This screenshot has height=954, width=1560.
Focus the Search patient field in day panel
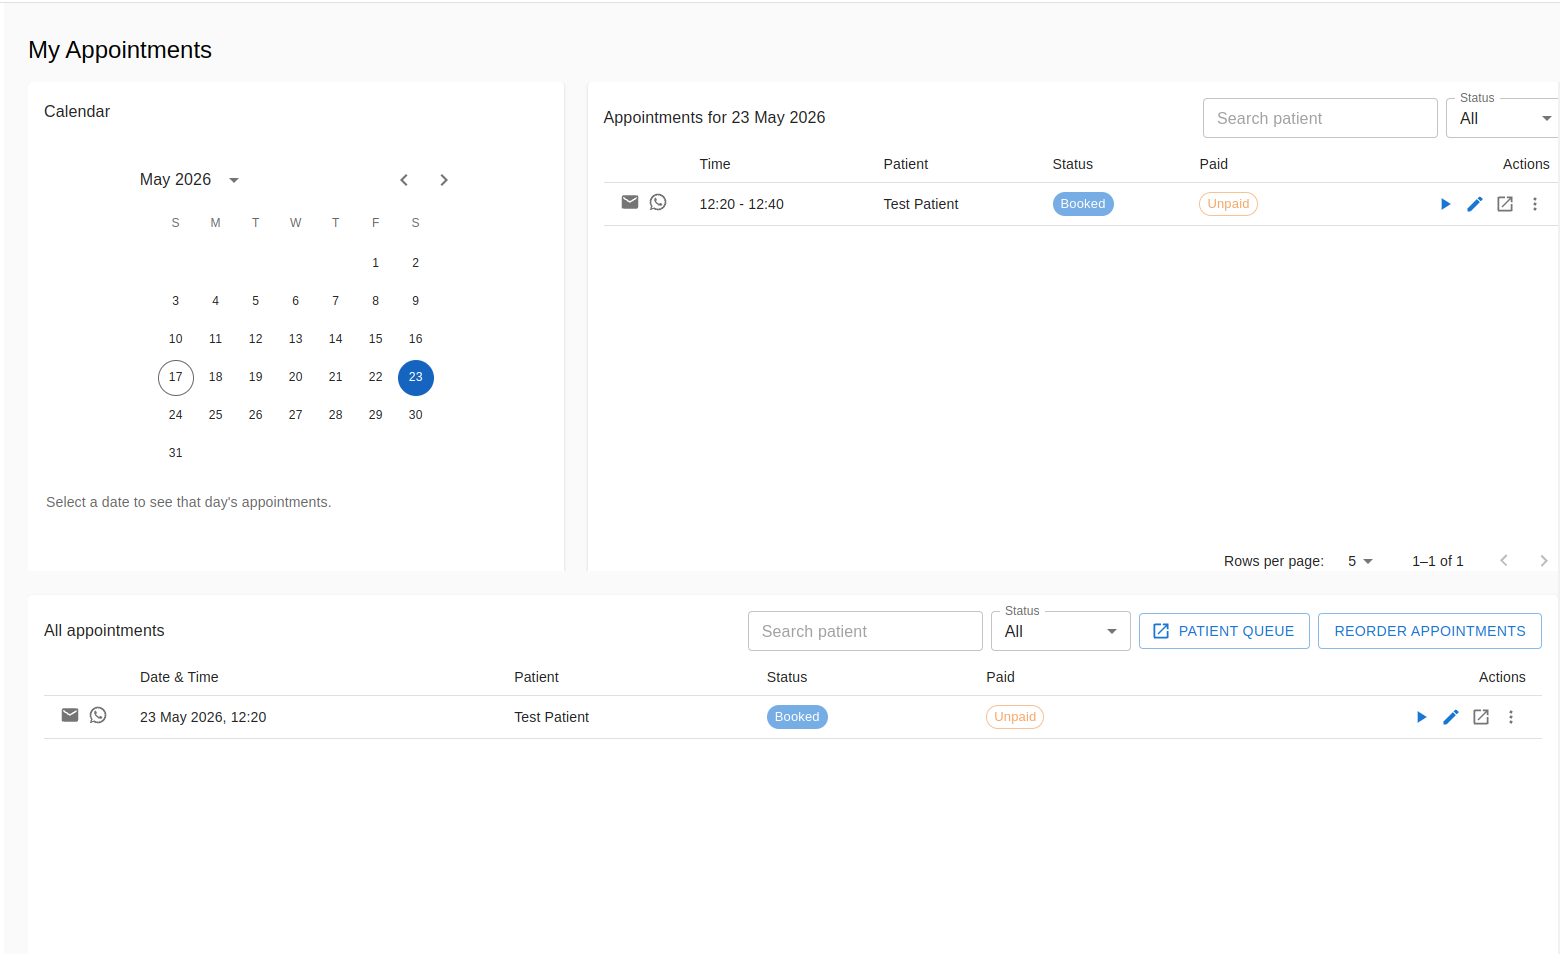coord(1320,118)
